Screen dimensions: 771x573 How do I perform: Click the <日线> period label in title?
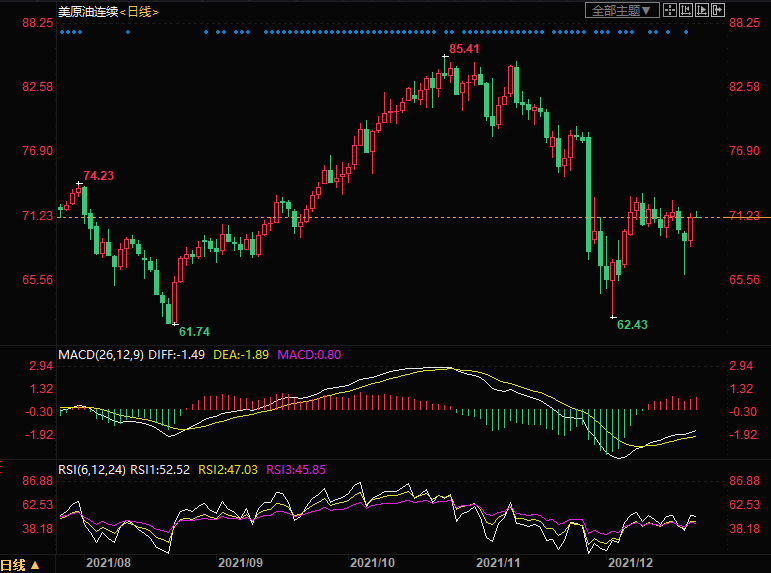pos(143,11)
